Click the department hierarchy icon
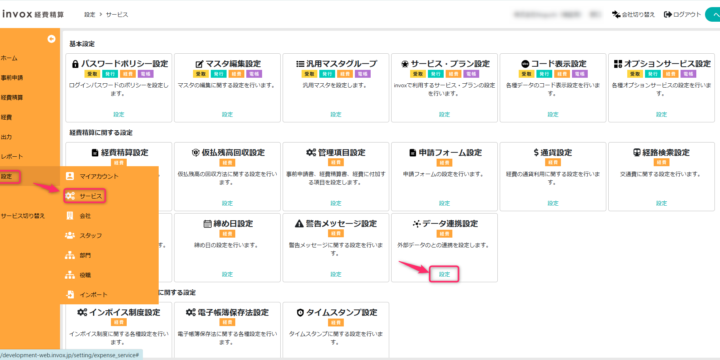 pyautogui.click(x=70, y=255)
